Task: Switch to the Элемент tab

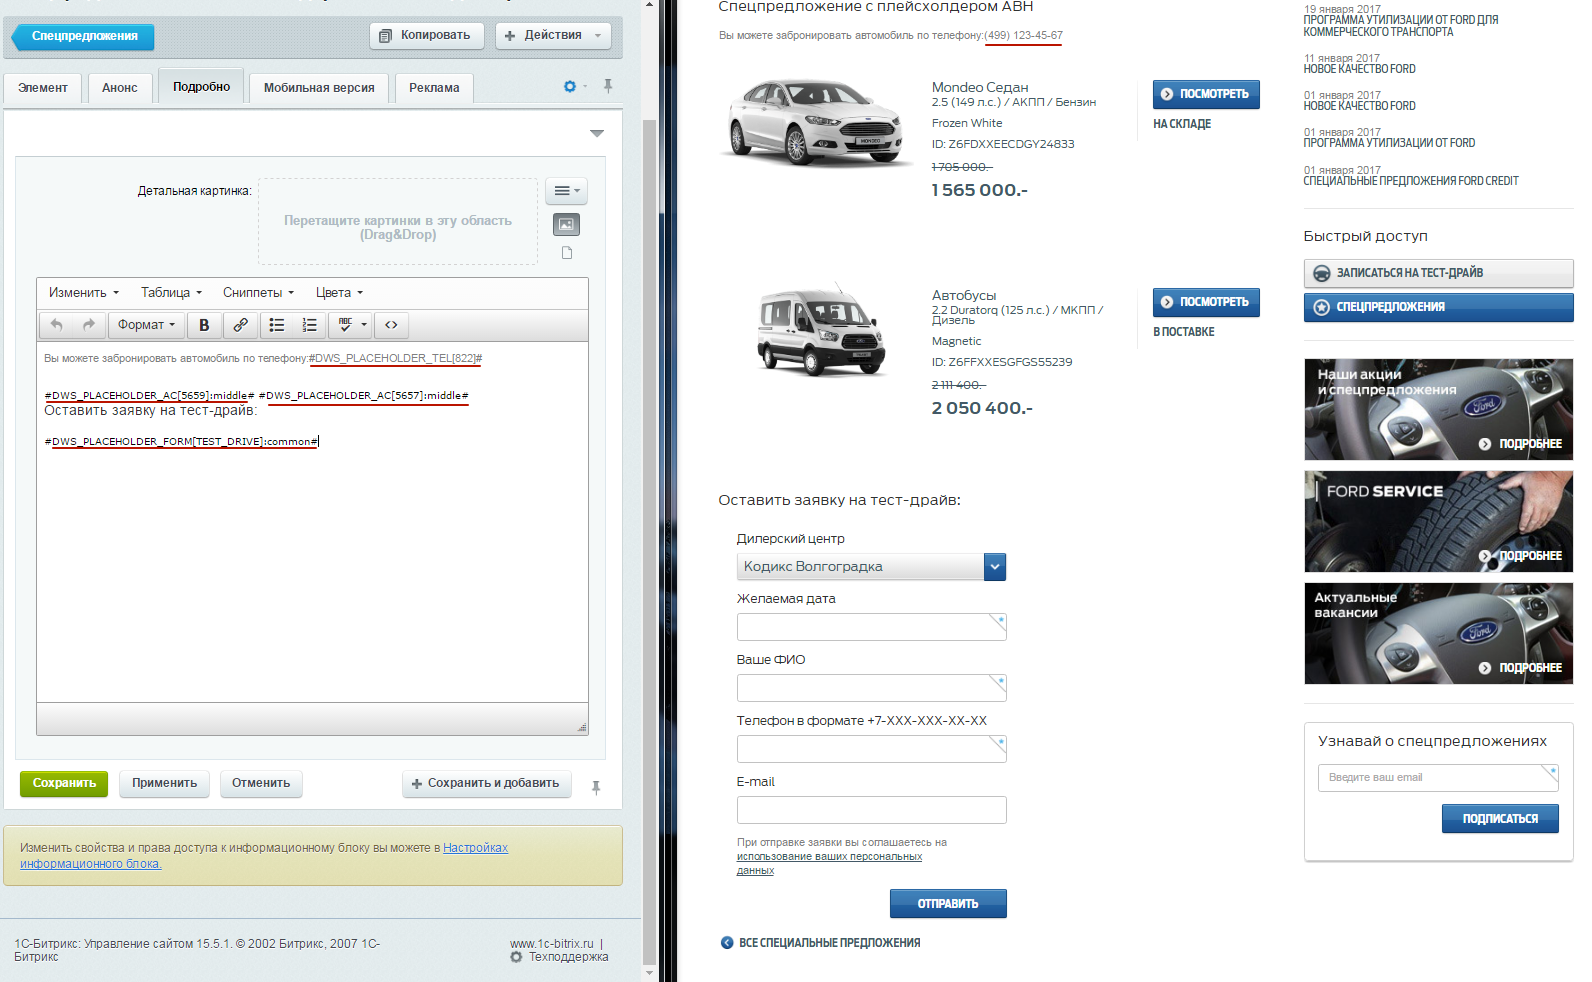Action: point(43,88)
